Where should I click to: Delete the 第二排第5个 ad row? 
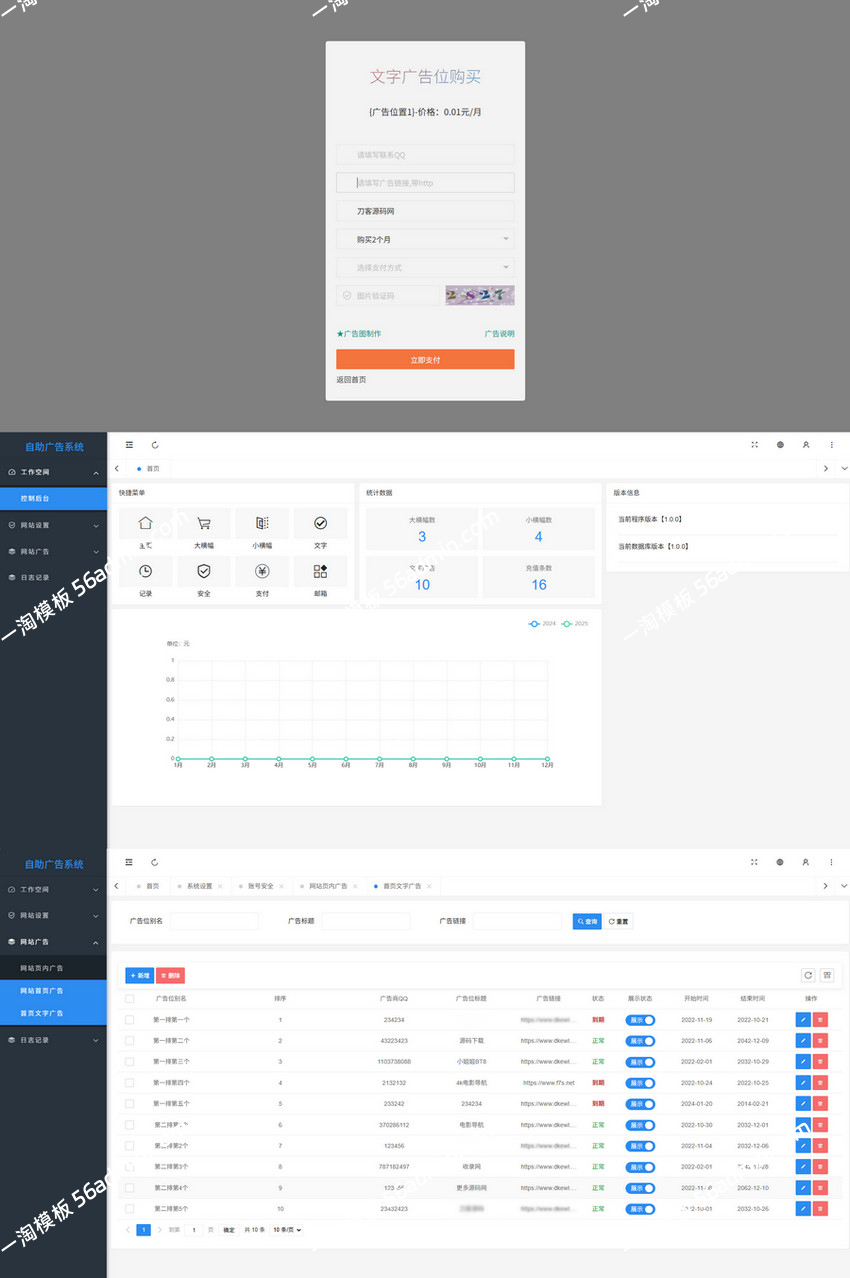tap(821, 1209)
